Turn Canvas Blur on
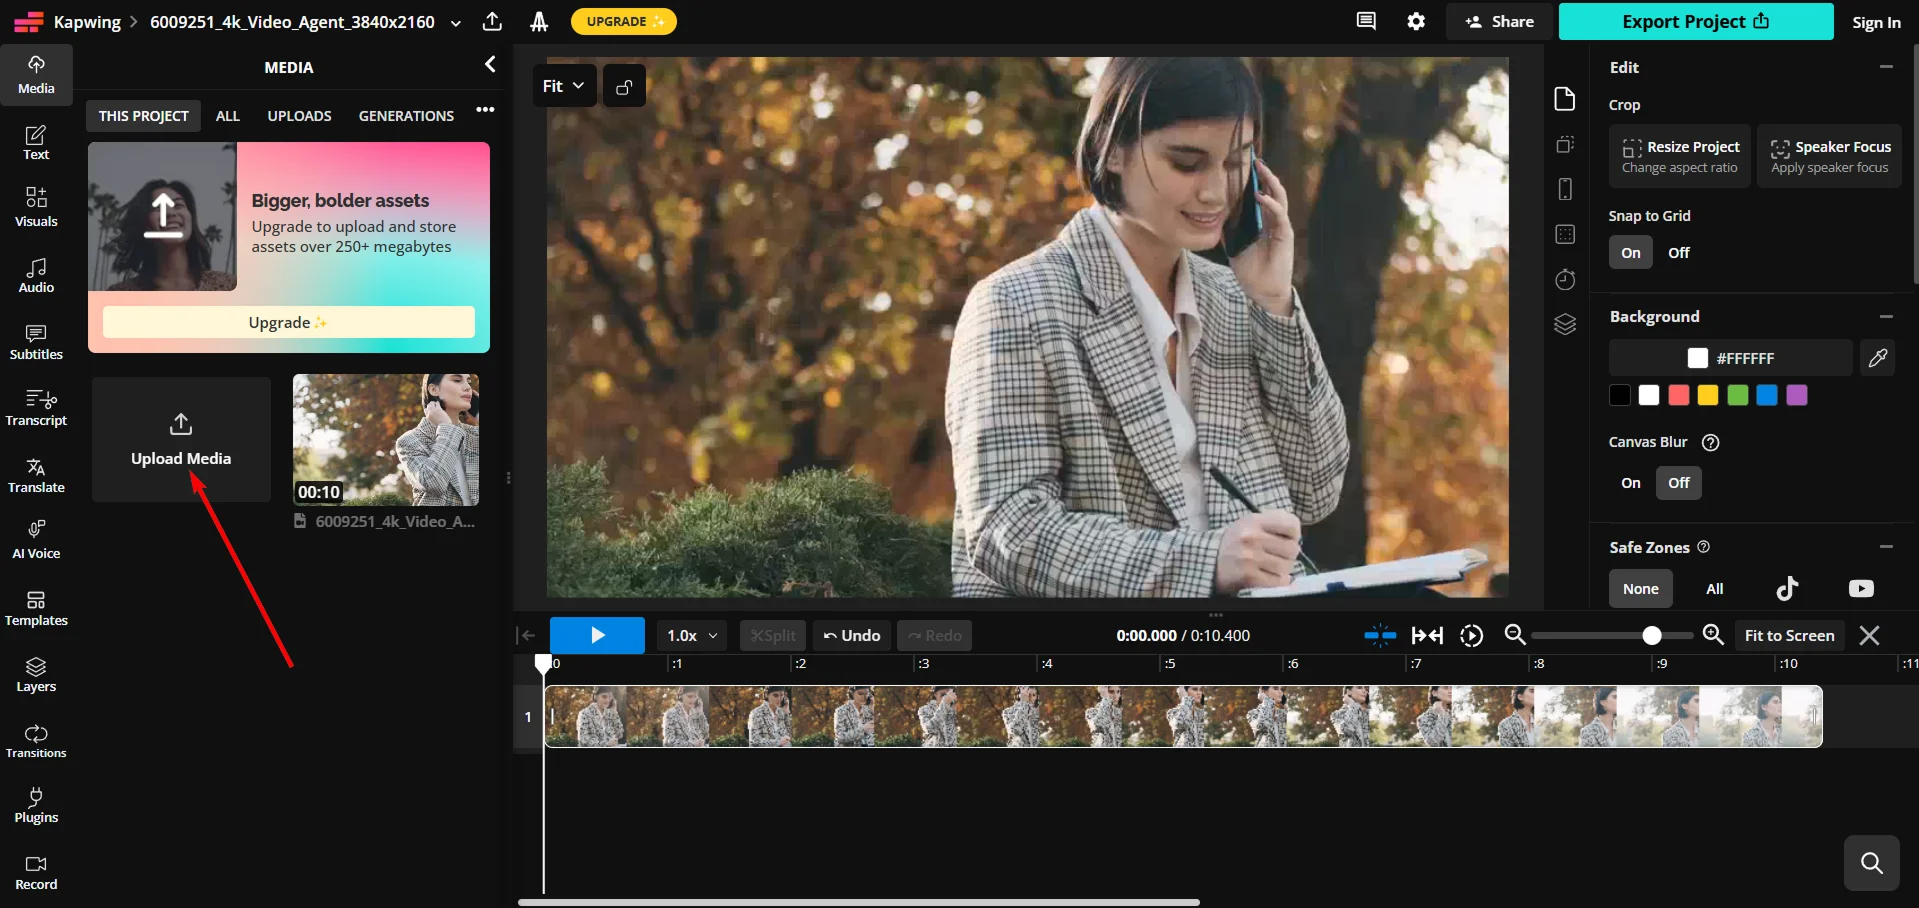 1630,483
